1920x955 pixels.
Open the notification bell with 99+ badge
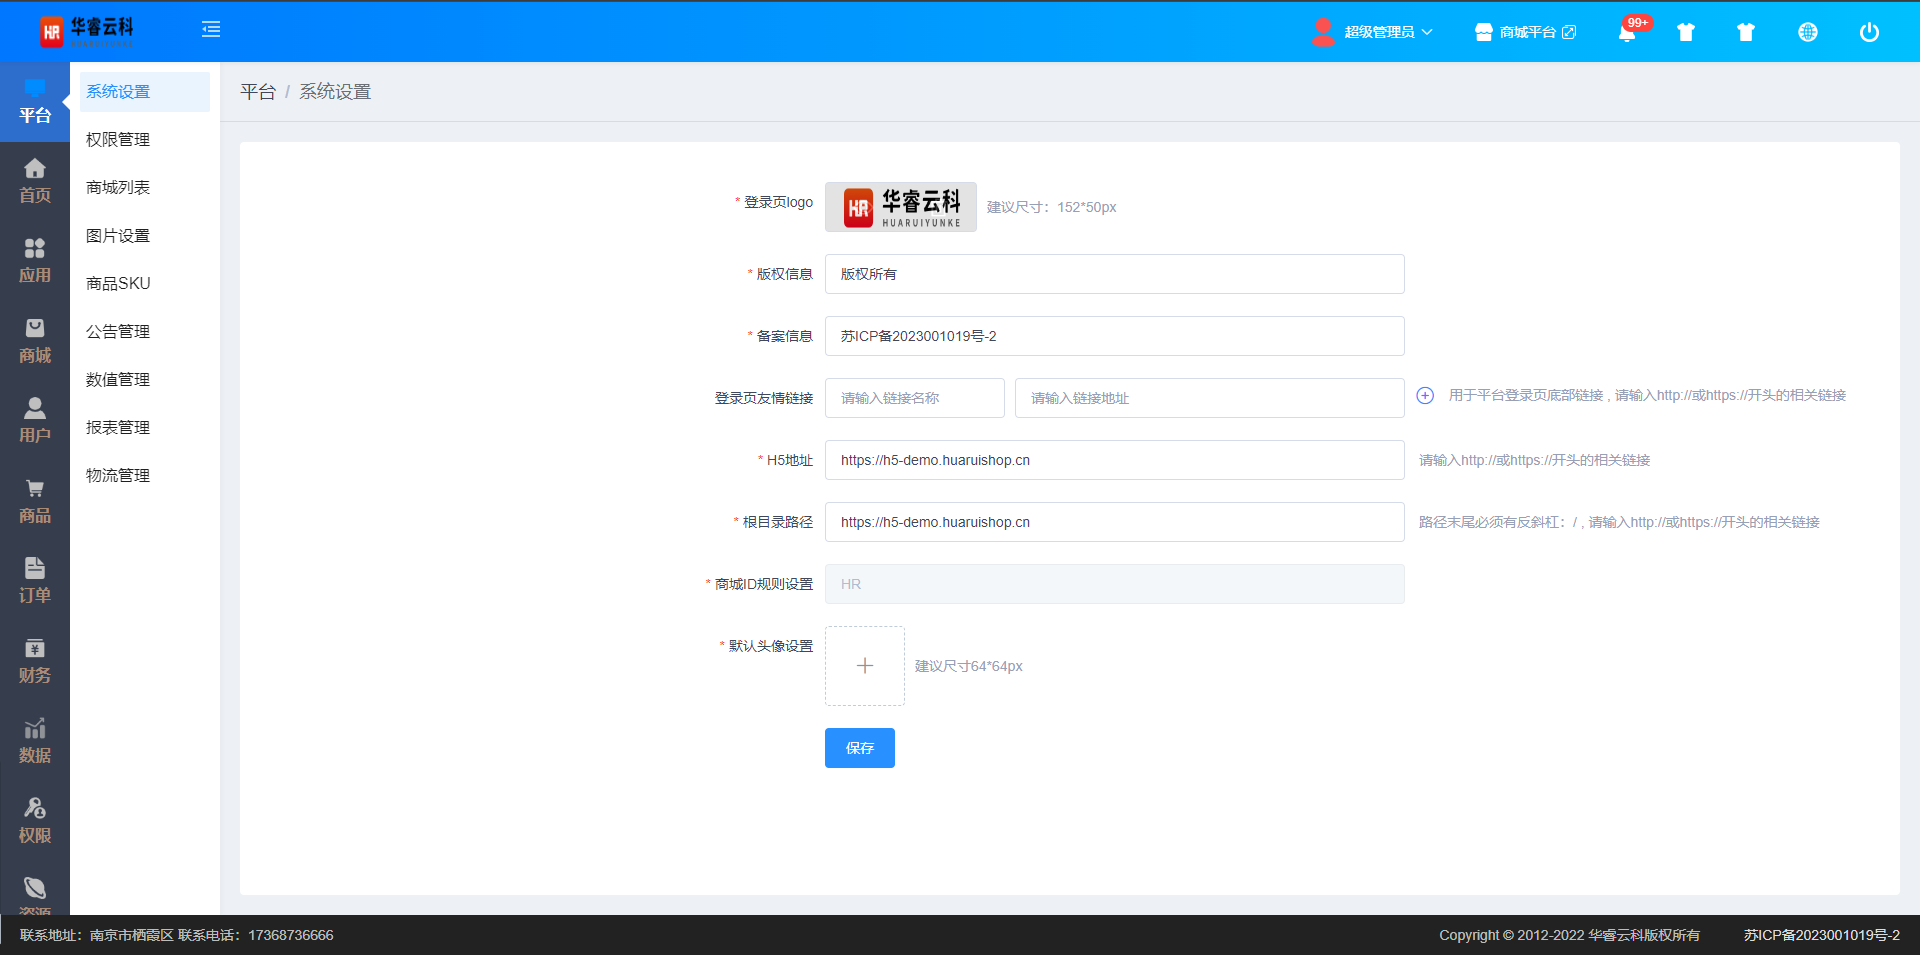(x=1627, y=32)
